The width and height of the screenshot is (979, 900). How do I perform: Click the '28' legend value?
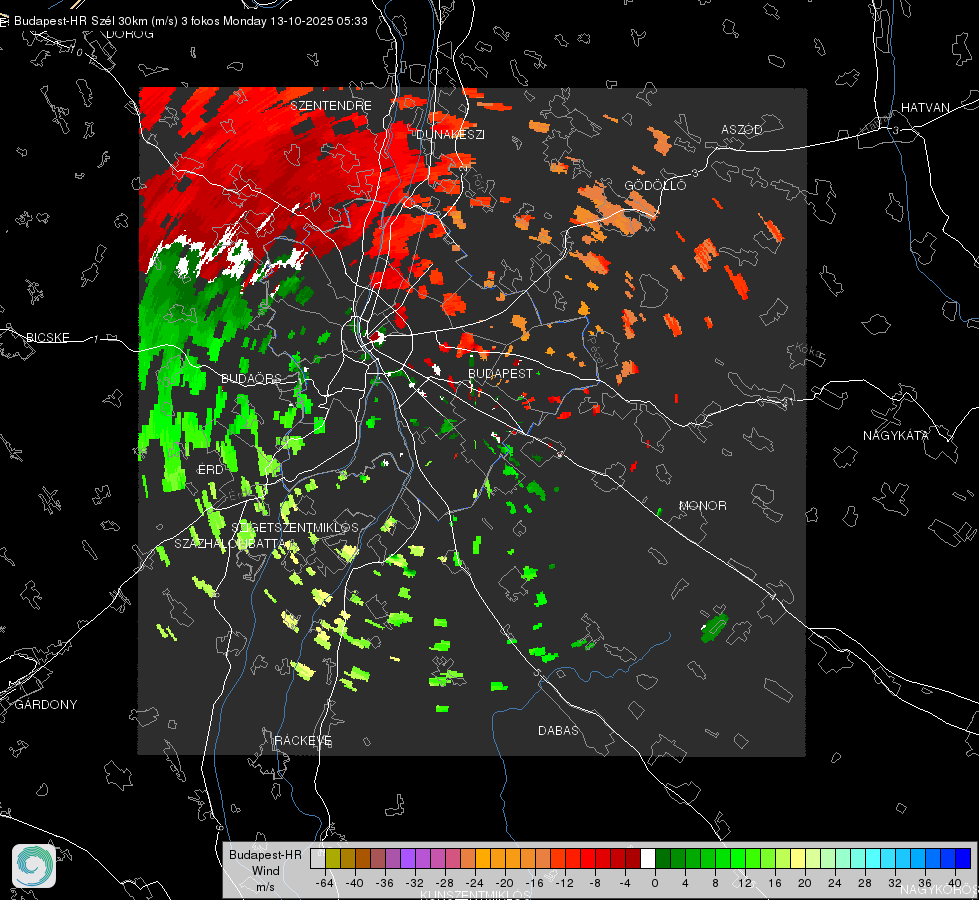864,883
